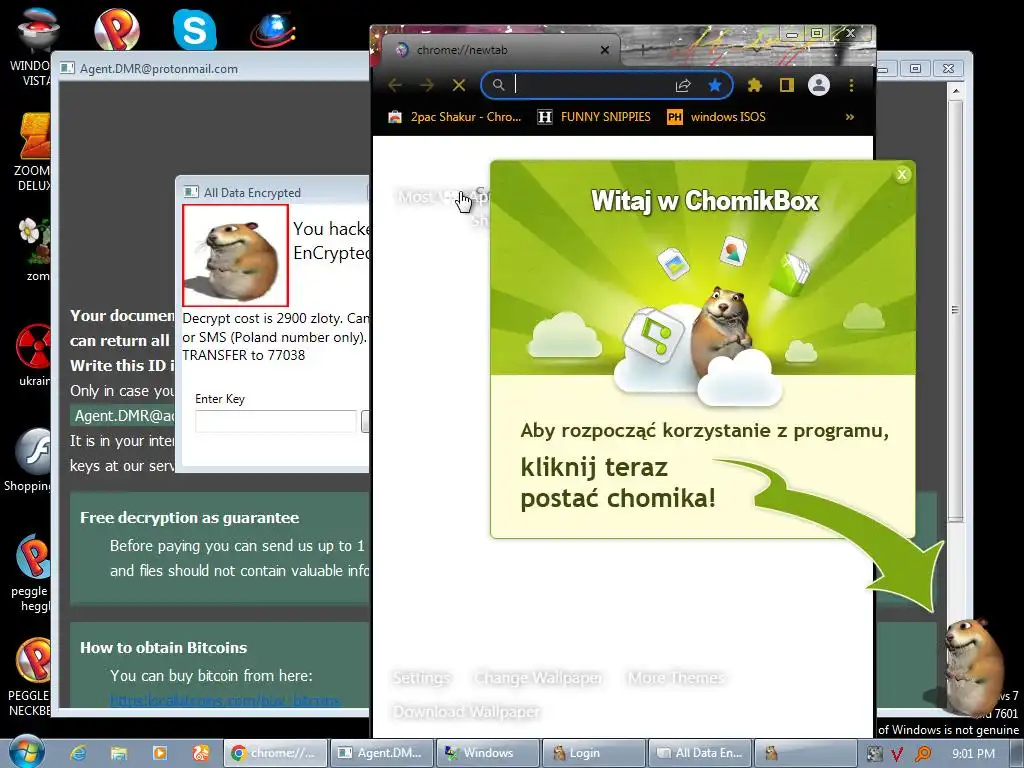Open Windows Media Player in taskbar
The image size is (1024, 768).
[159, 754]
